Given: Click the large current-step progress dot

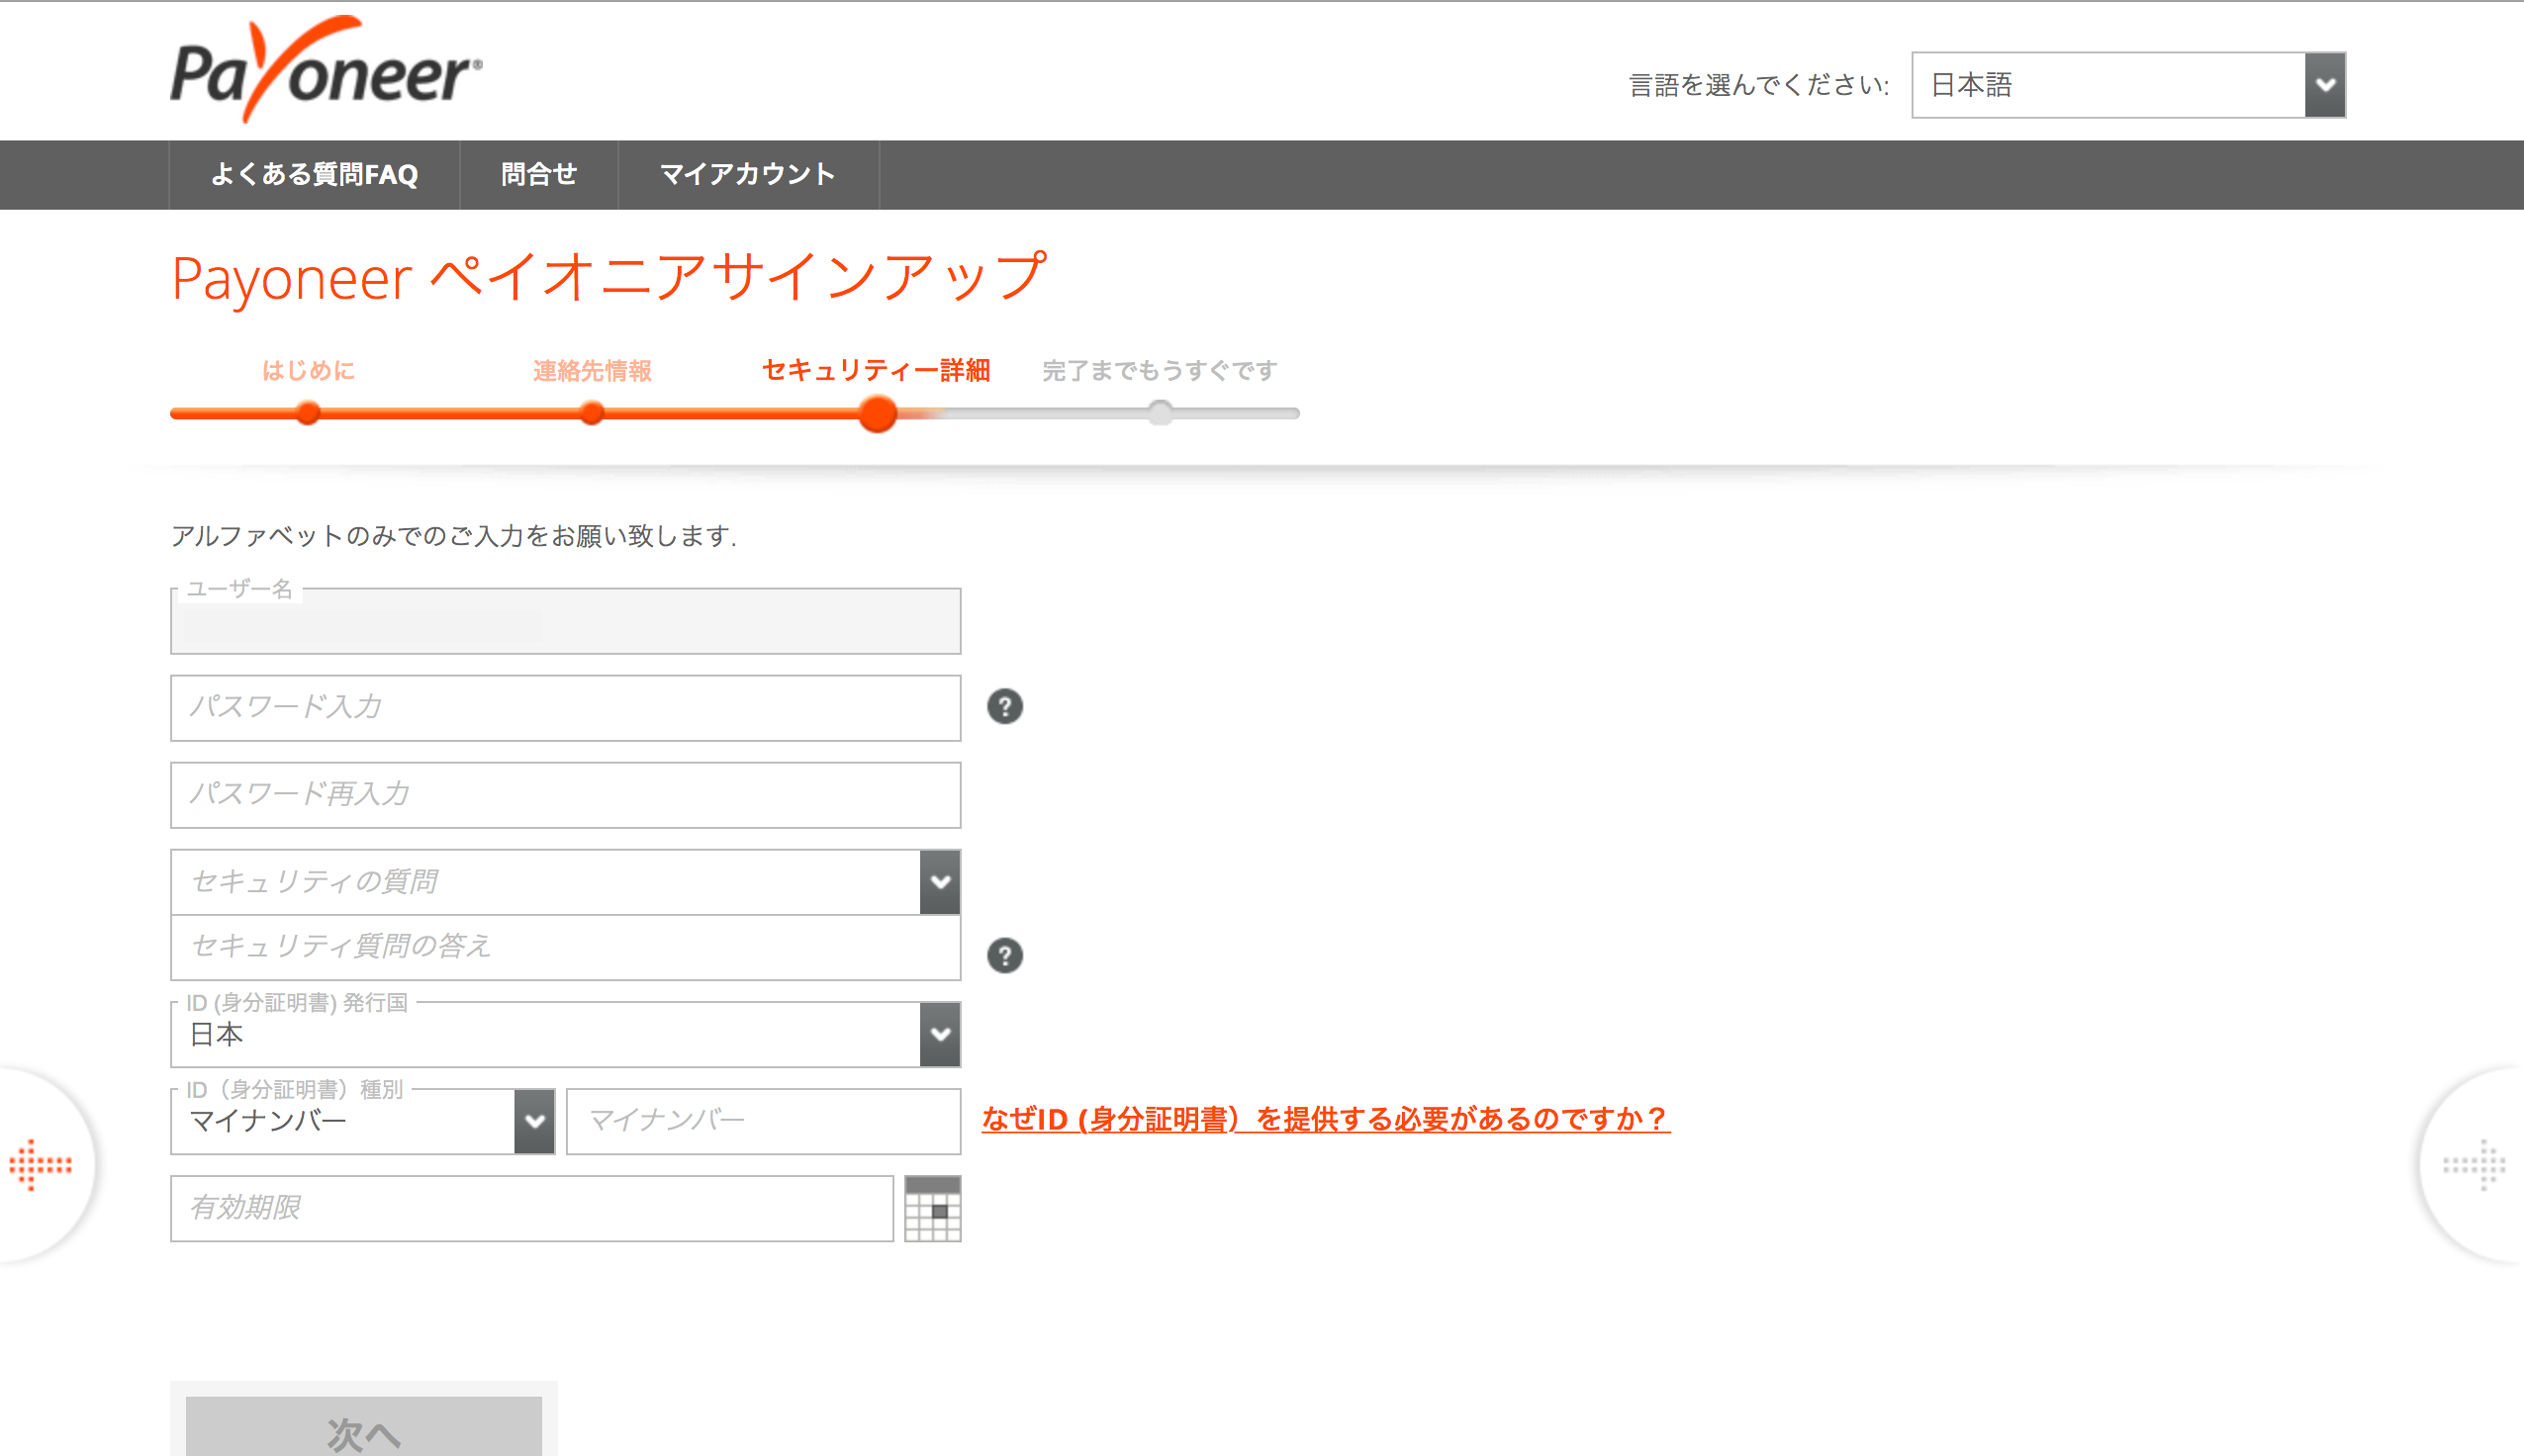Looking at the screenshot, I should (877, 414).
